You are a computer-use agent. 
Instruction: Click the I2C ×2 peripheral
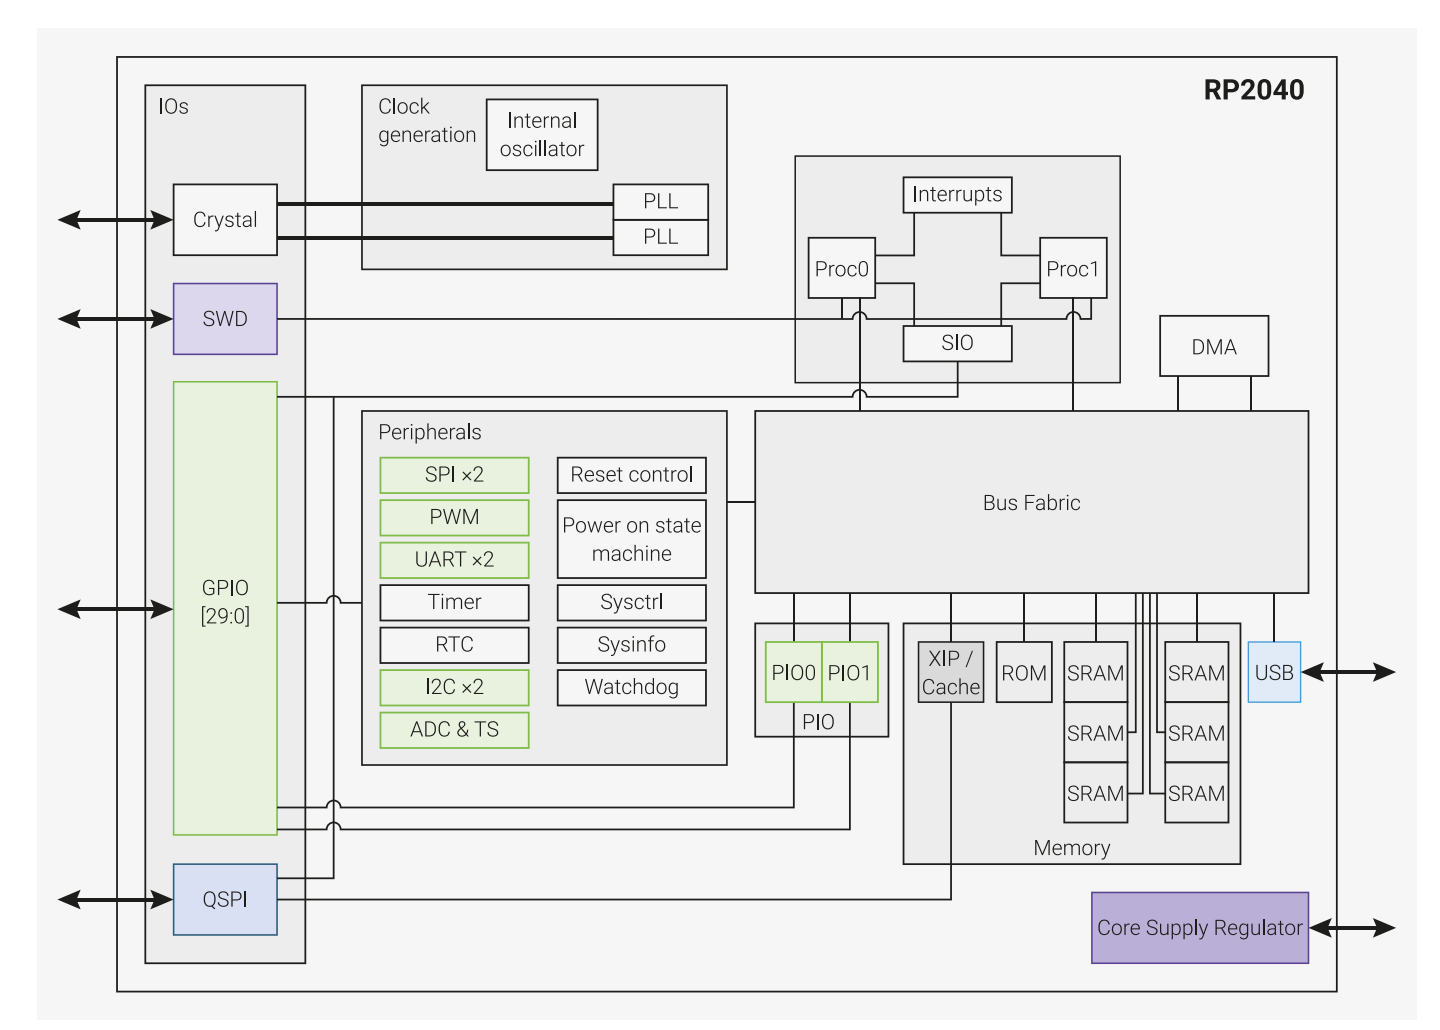tap(454, 687)
